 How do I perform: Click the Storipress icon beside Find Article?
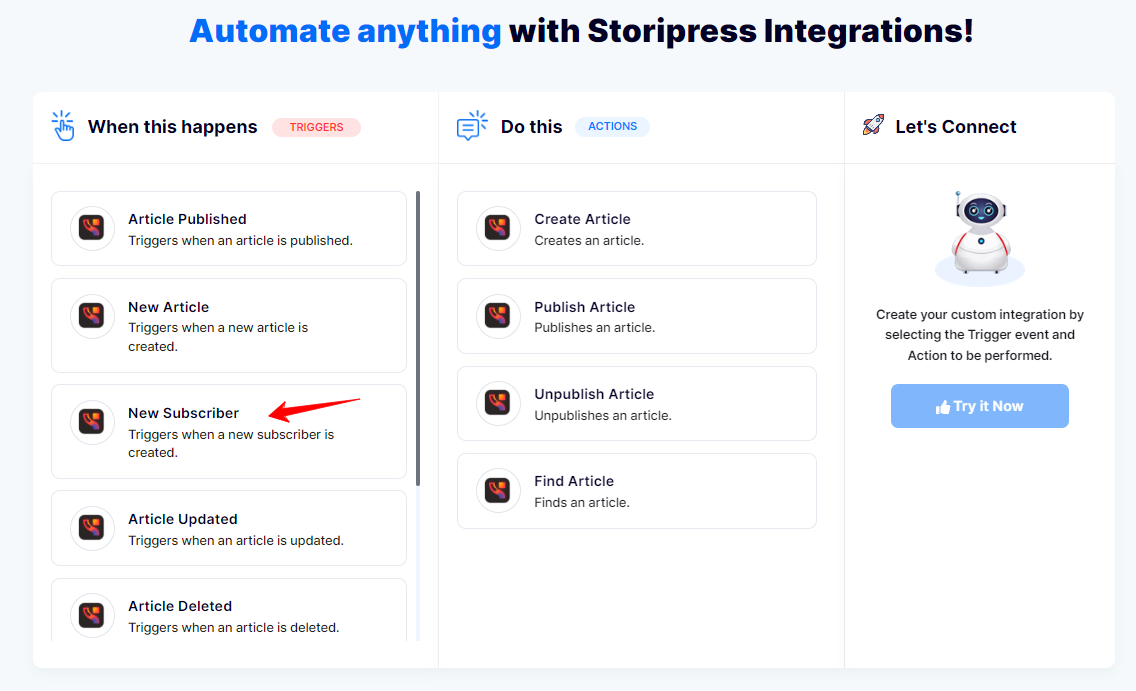tap(498, 491)
